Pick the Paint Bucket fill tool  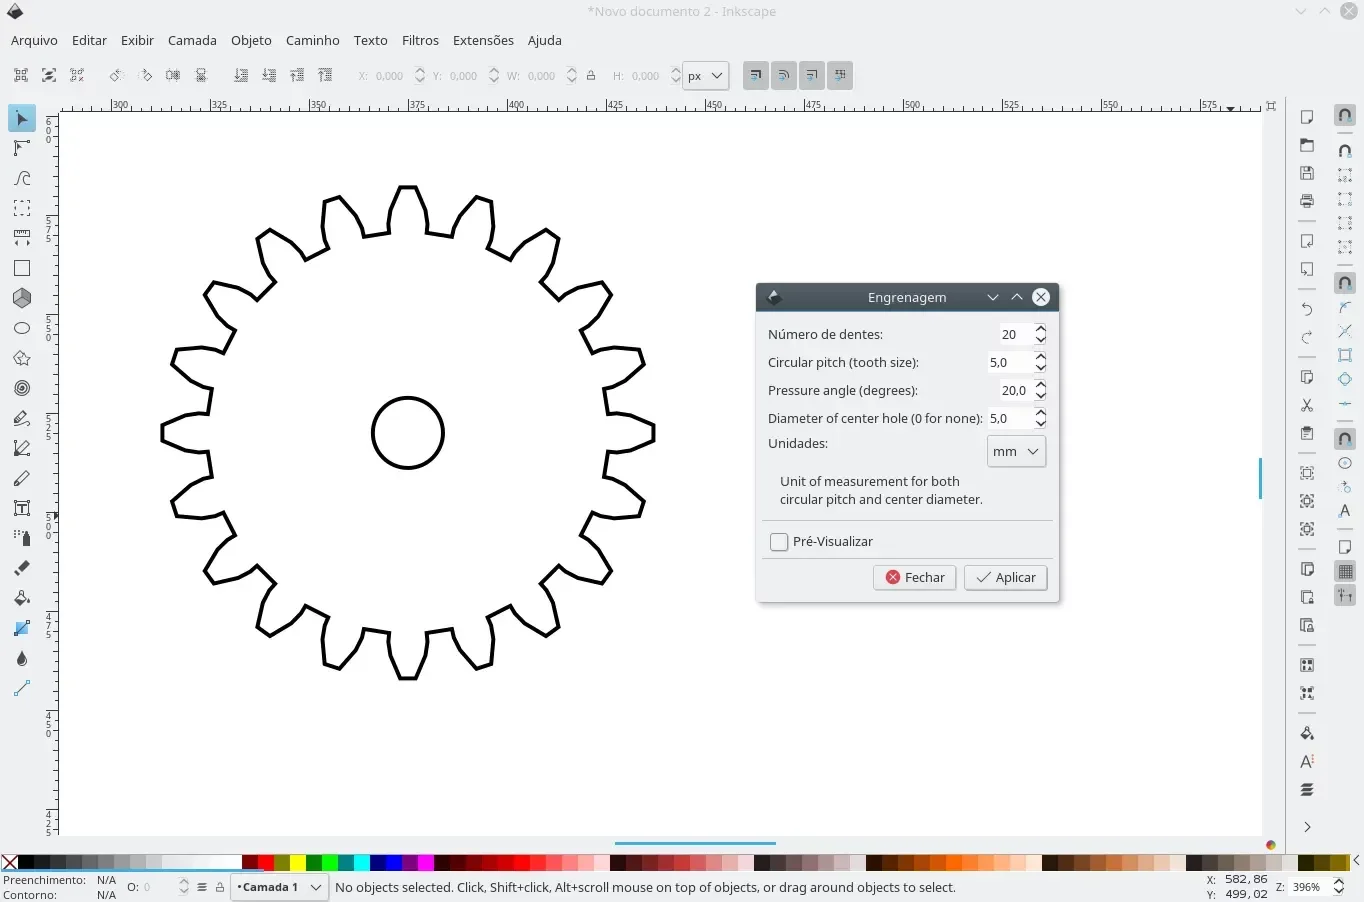21,598
